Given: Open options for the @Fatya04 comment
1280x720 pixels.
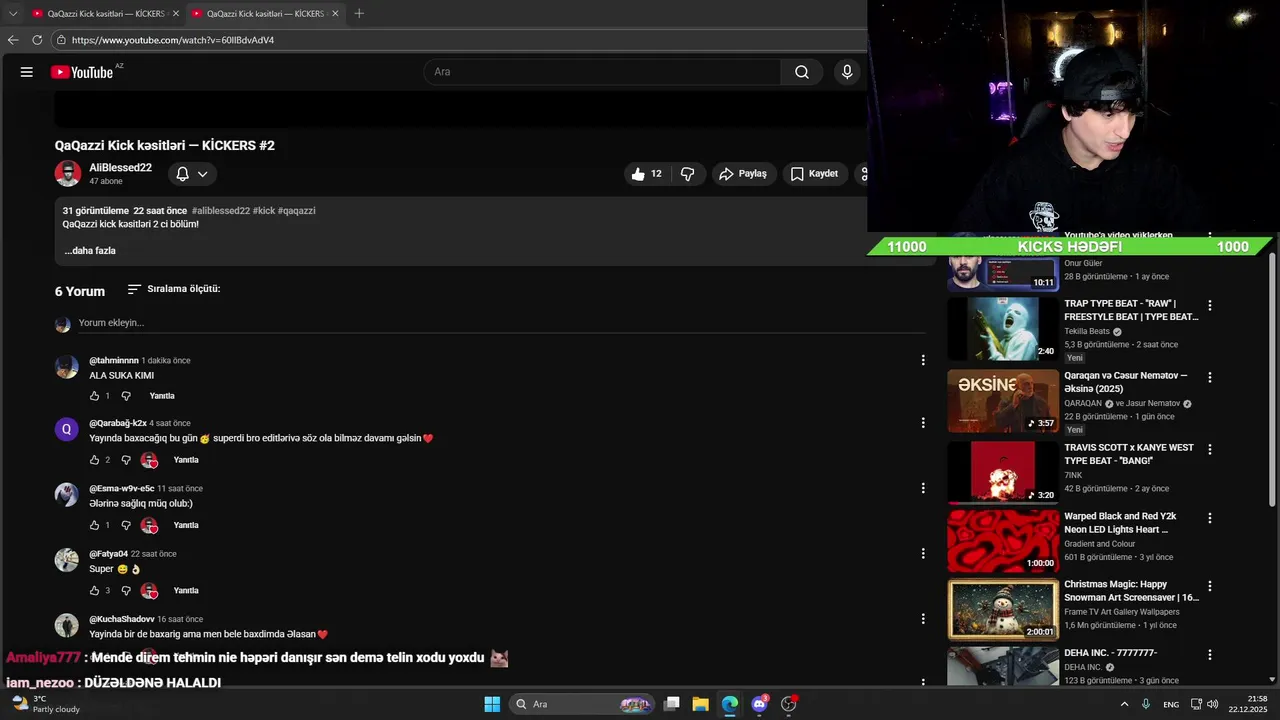Looking at the screenshot, I should coord(923,554).
